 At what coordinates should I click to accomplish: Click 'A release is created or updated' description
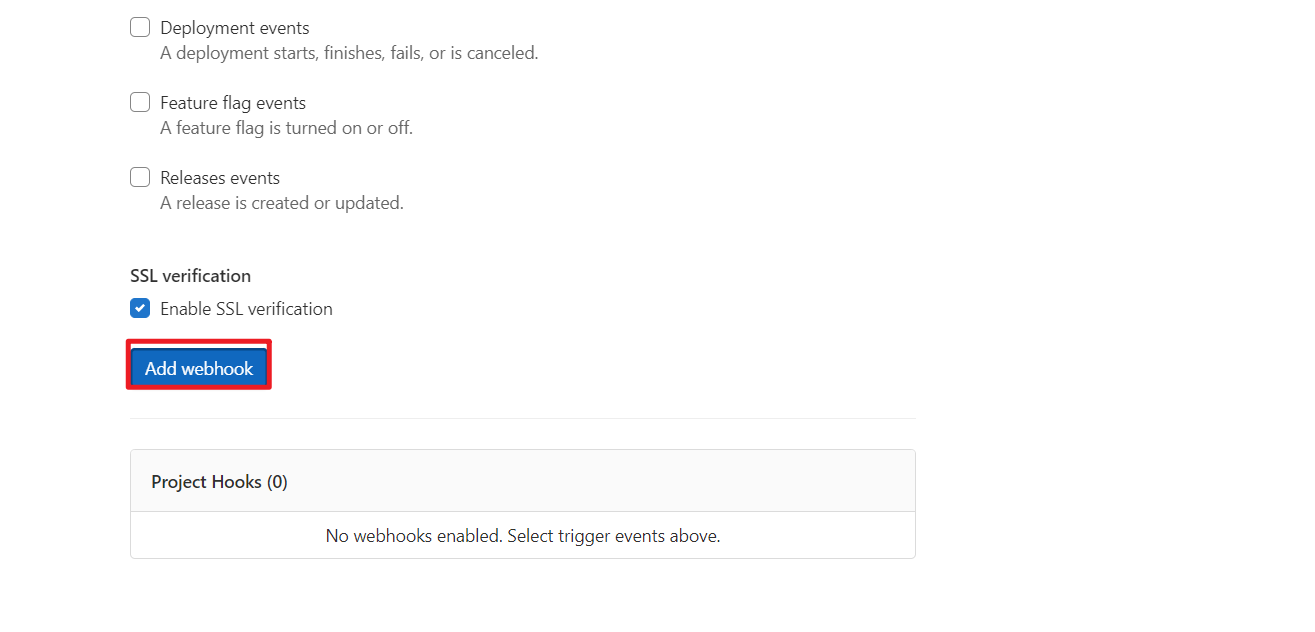coord(282,203)
